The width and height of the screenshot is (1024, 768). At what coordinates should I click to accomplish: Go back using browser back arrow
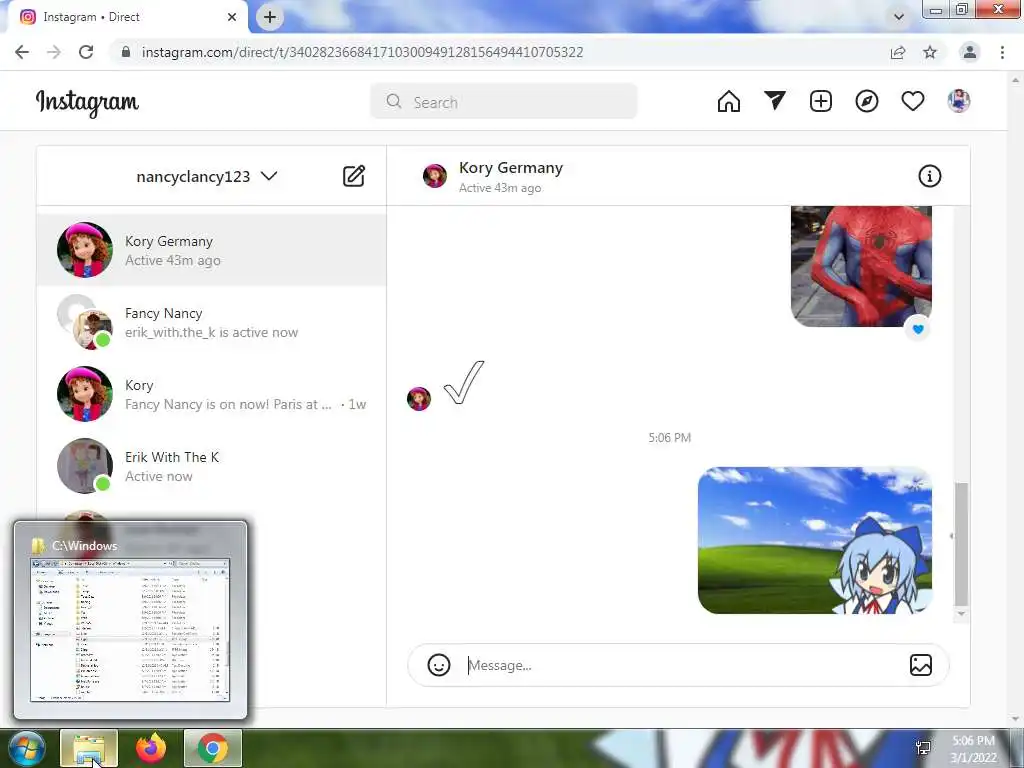tap(22, 52)
